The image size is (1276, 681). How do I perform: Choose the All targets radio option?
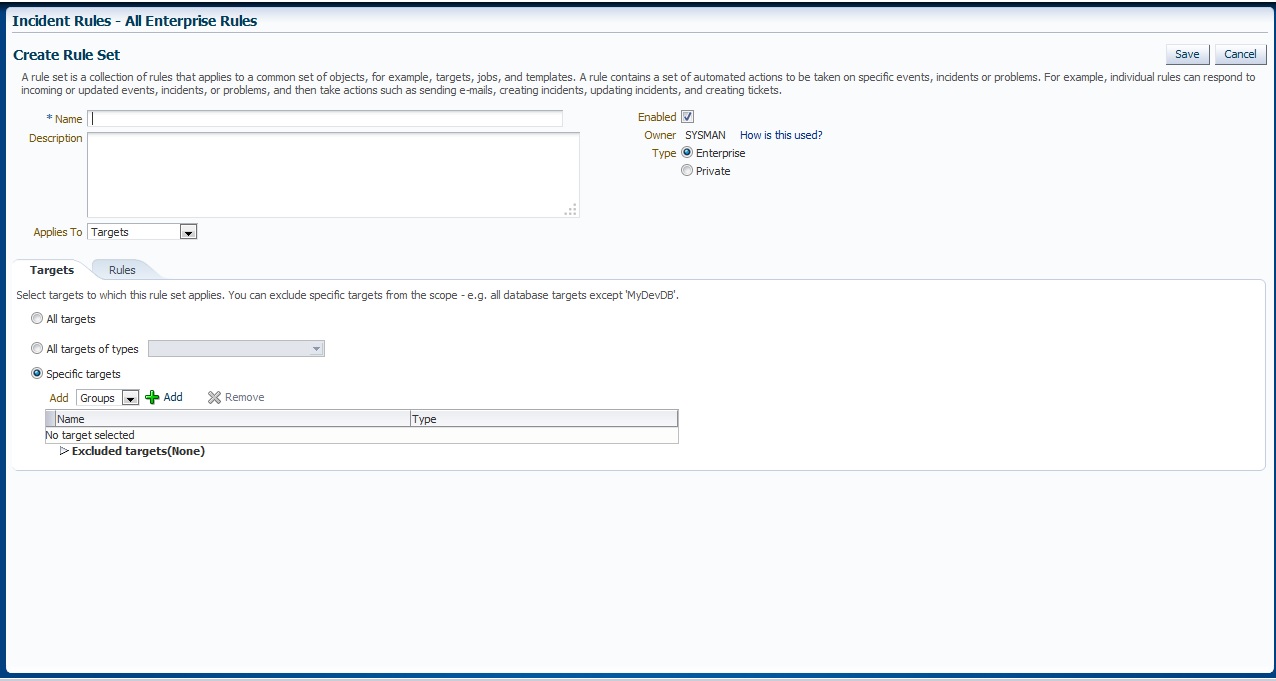pos(38,319)
